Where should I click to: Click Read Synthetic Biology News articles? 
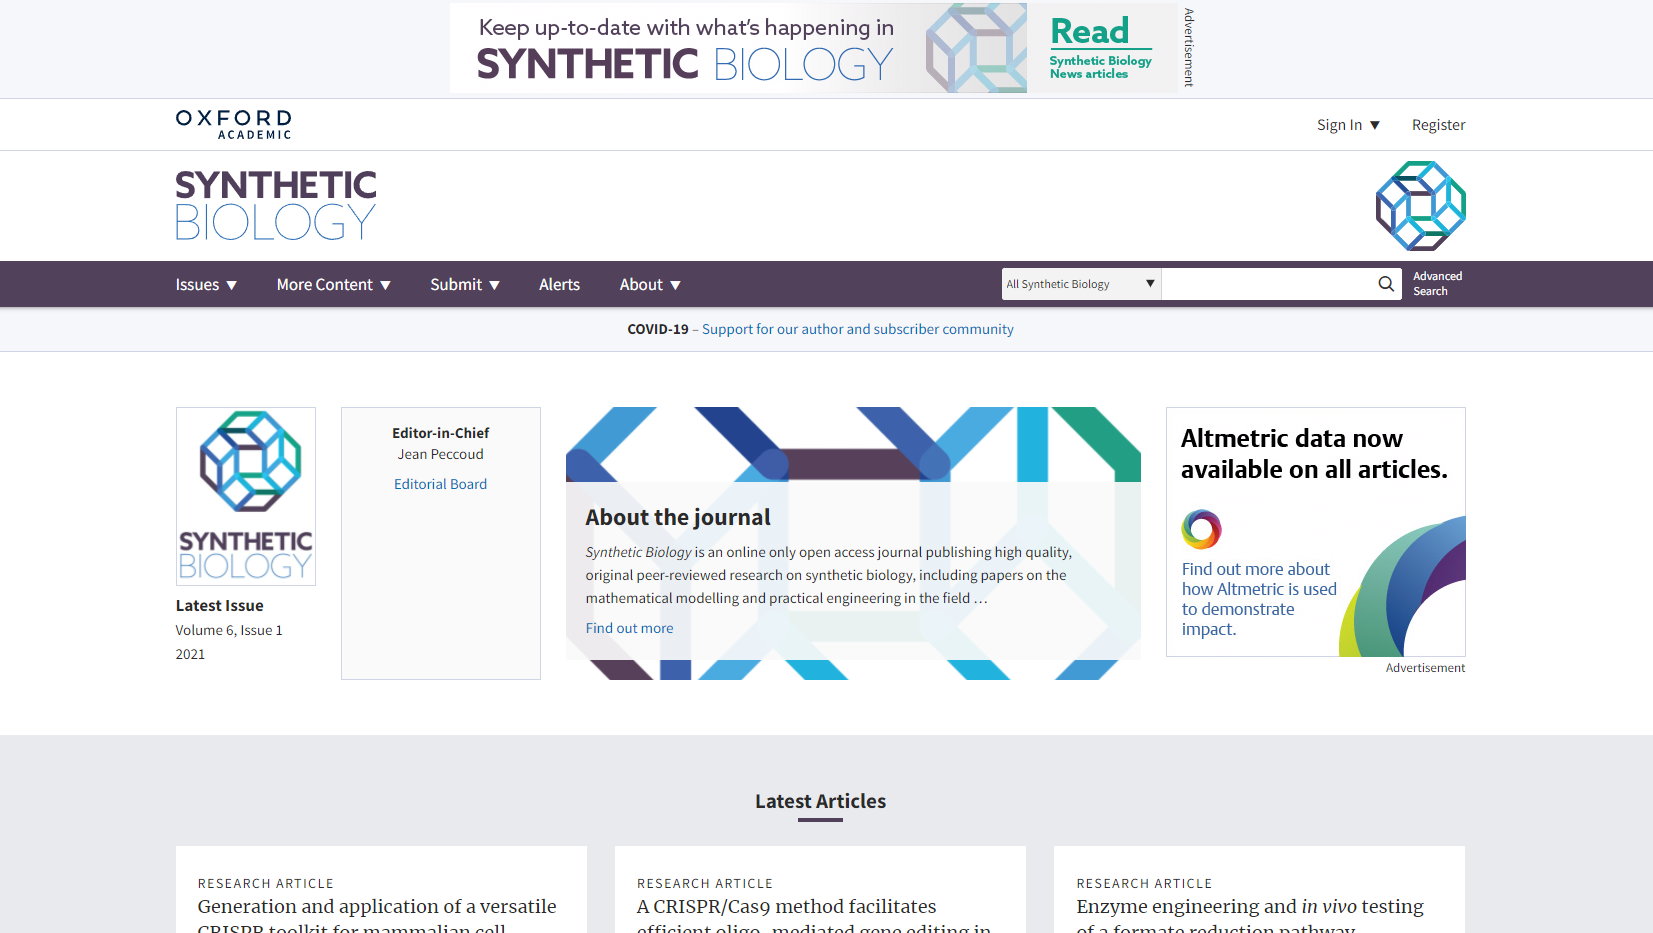coord(1100,48)
